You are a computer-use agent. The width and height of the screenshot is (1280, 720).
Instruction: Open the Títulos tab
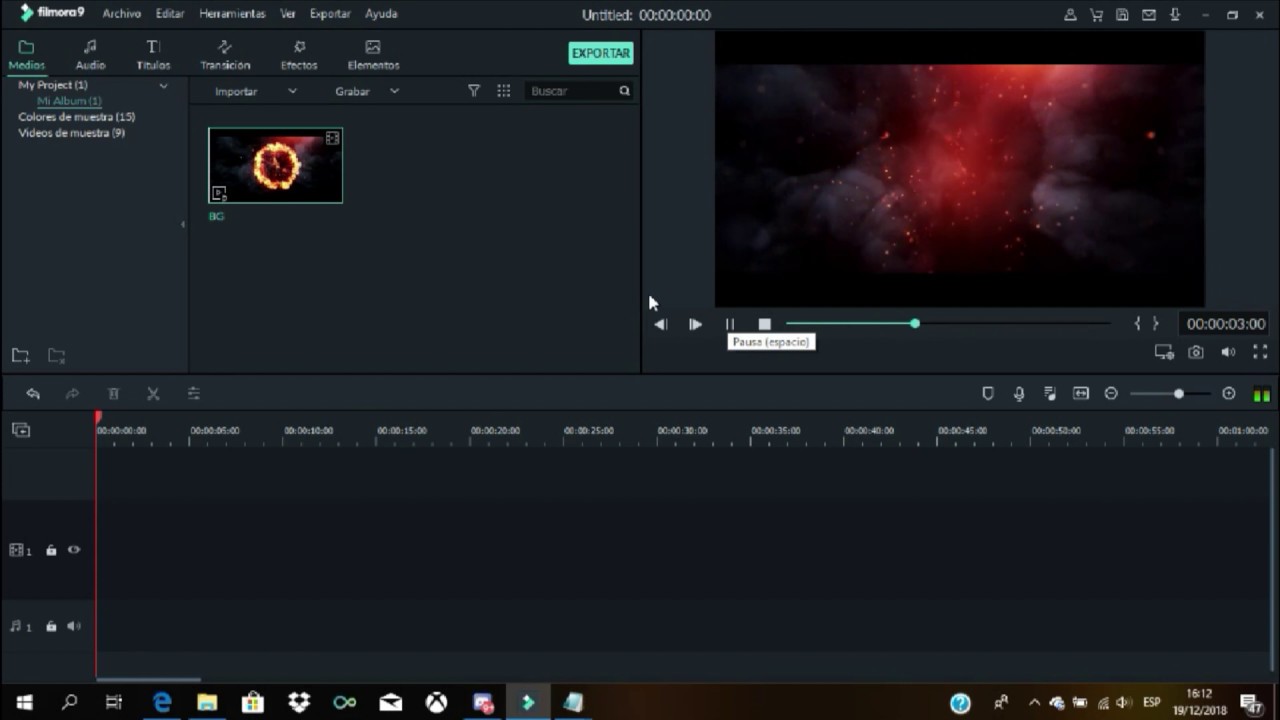pos(153,55)
